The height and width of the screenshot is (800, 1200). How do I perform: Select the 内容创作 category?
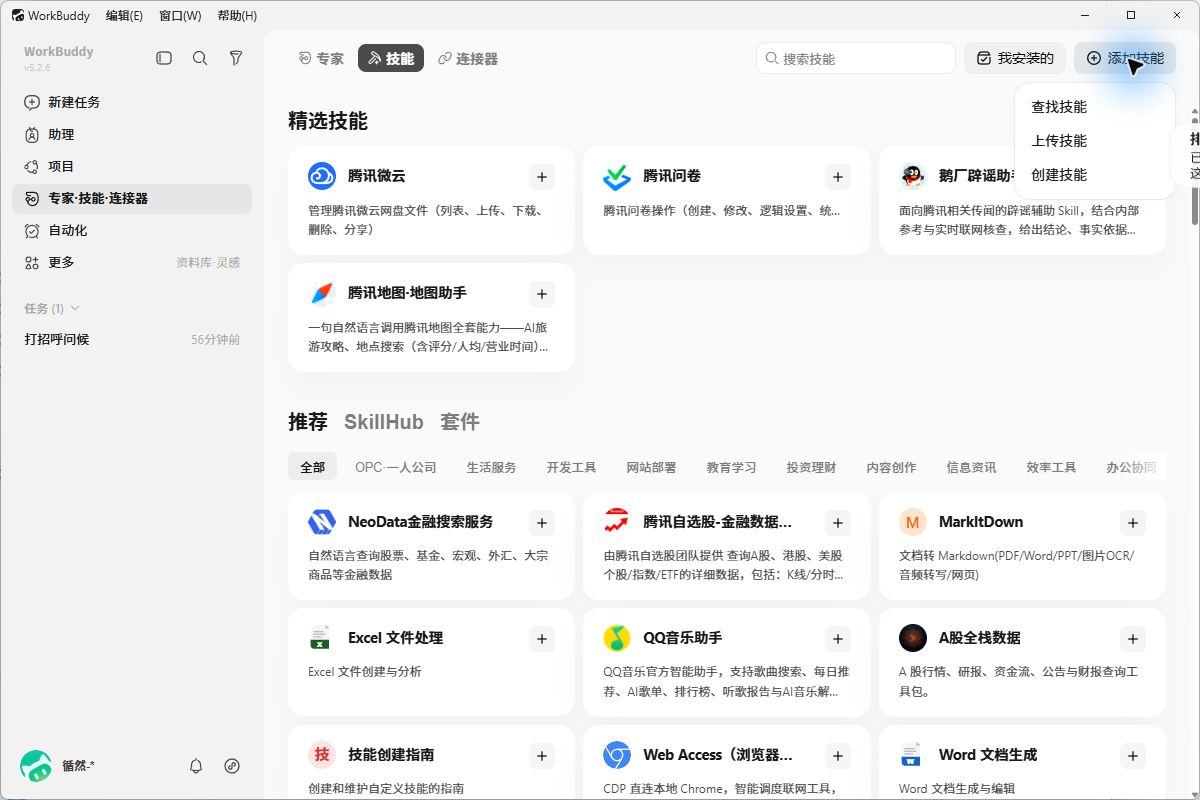click(891, 467)
